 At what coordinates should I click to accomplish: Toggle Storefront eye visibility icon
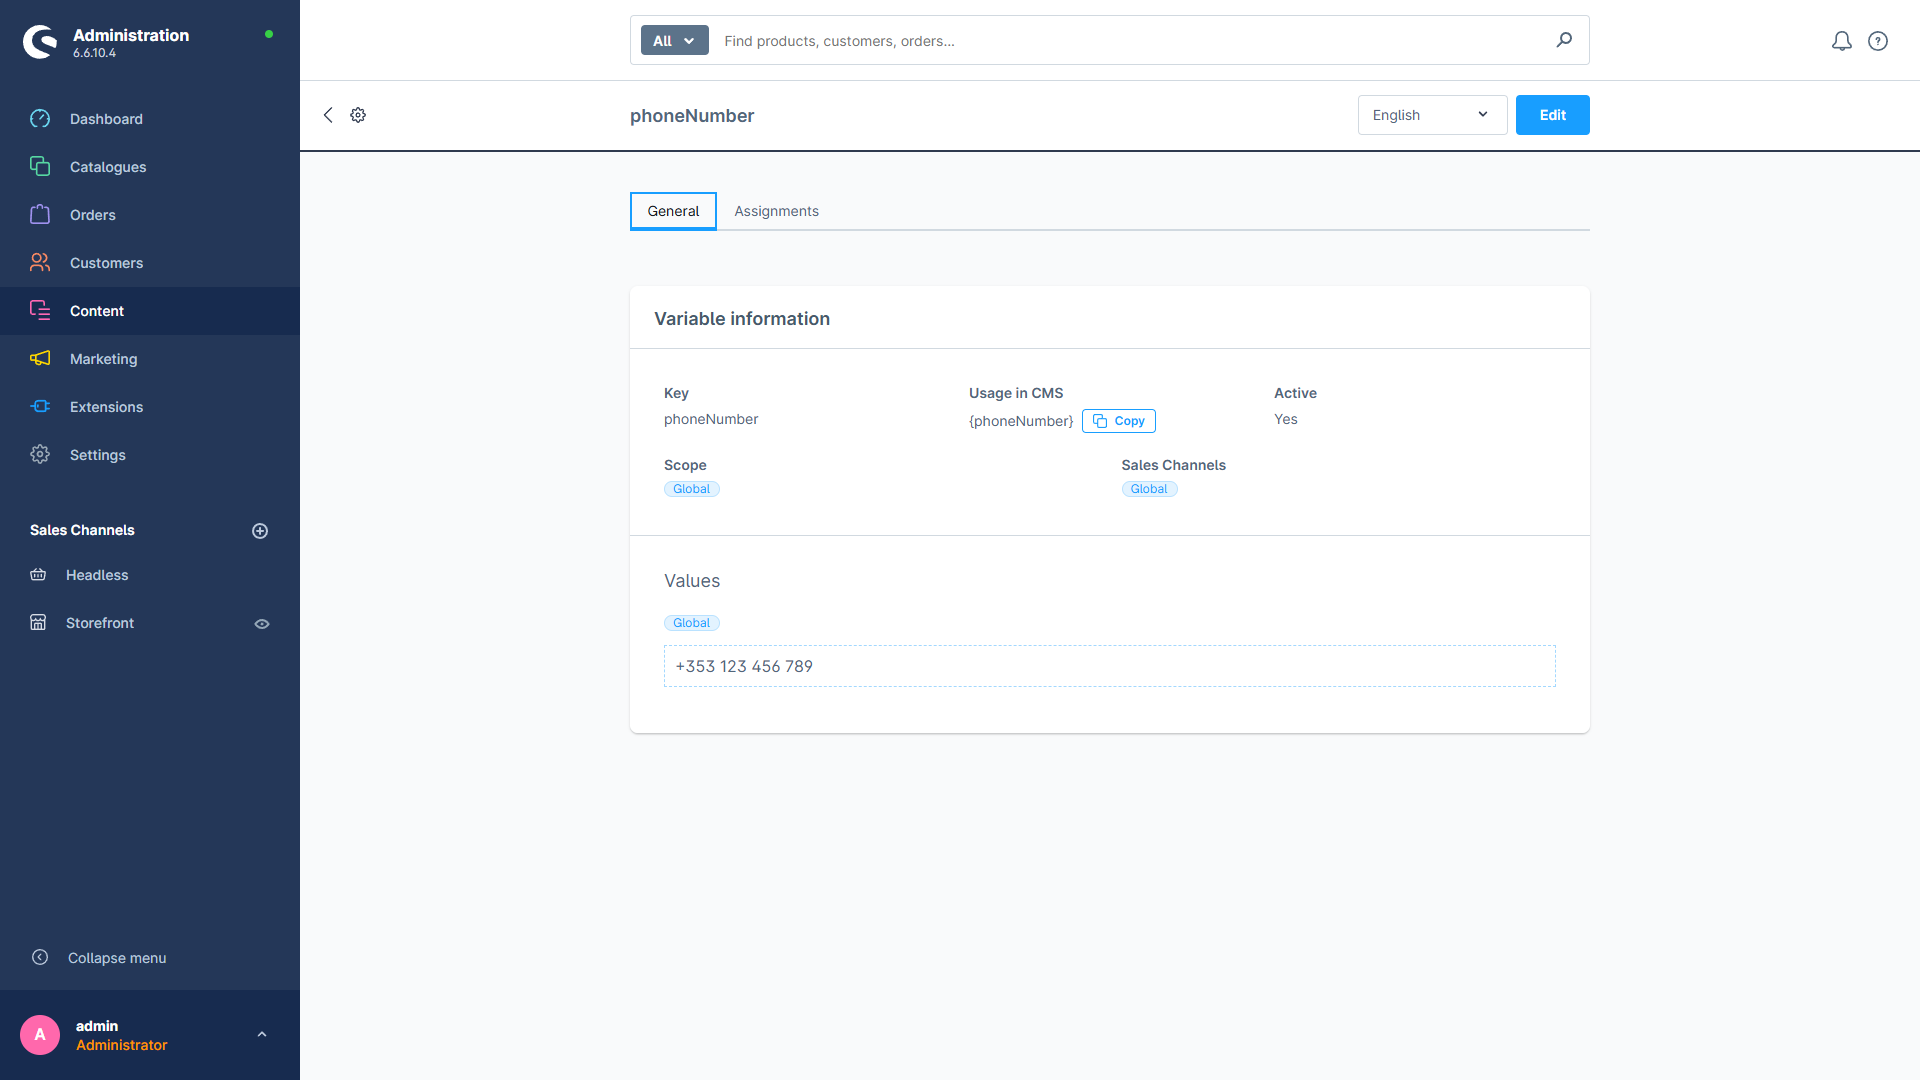coord(262,624)
